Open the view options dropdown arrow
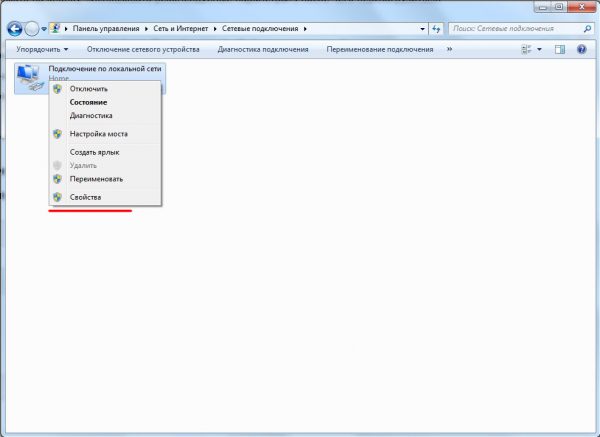This screenshot has width=600, height=437. click(540, 49)
